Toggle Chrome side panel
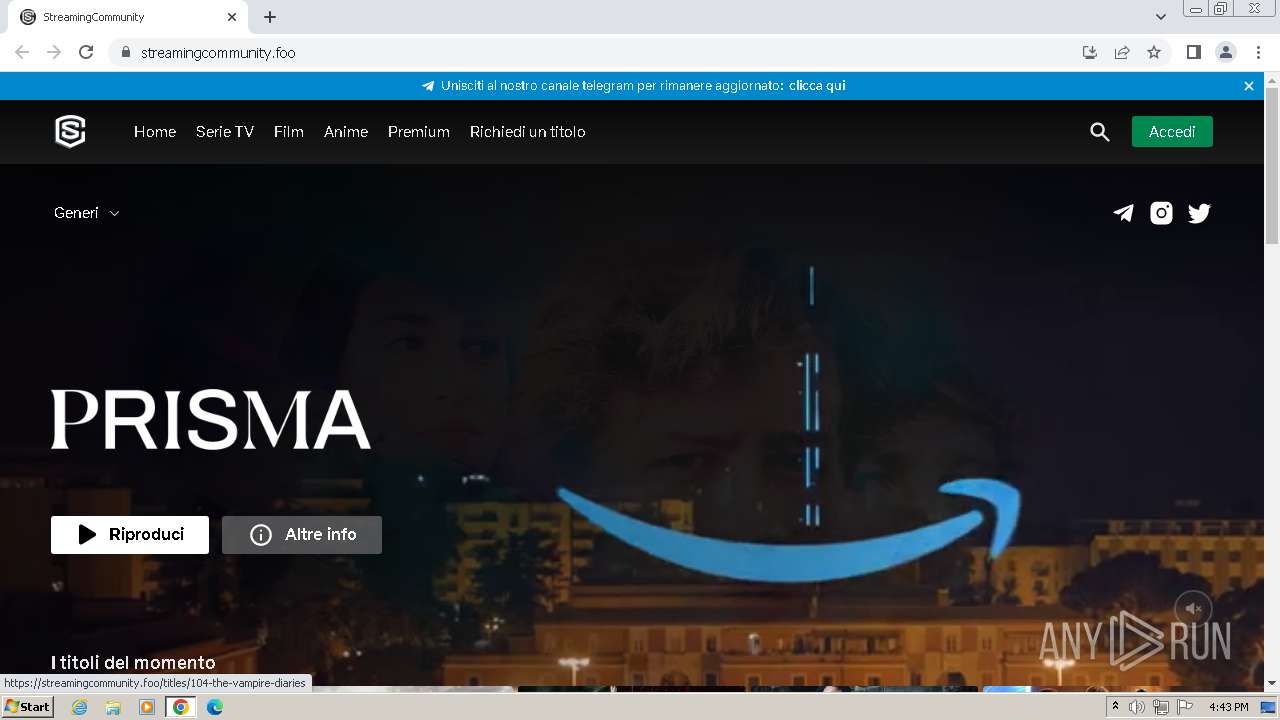1280x720 pixels. click(1193, 52)
